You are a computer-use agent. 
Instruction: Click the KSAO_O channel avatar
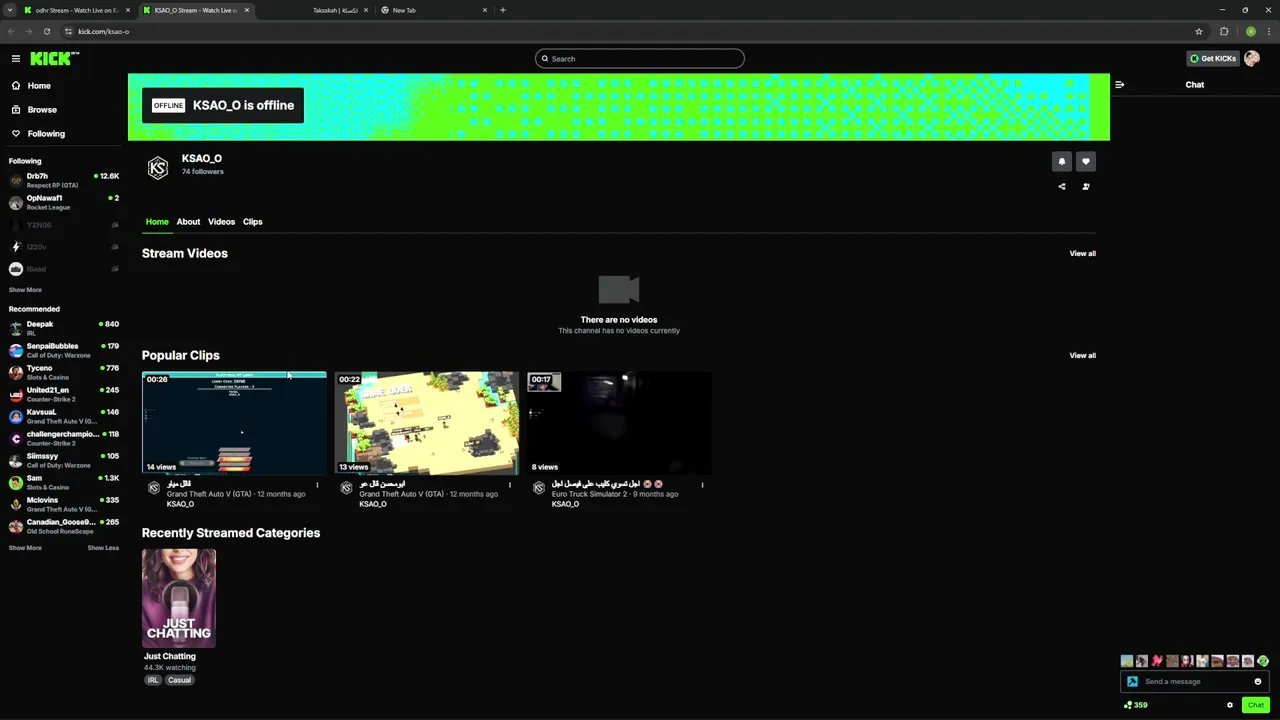coord(158,168)
